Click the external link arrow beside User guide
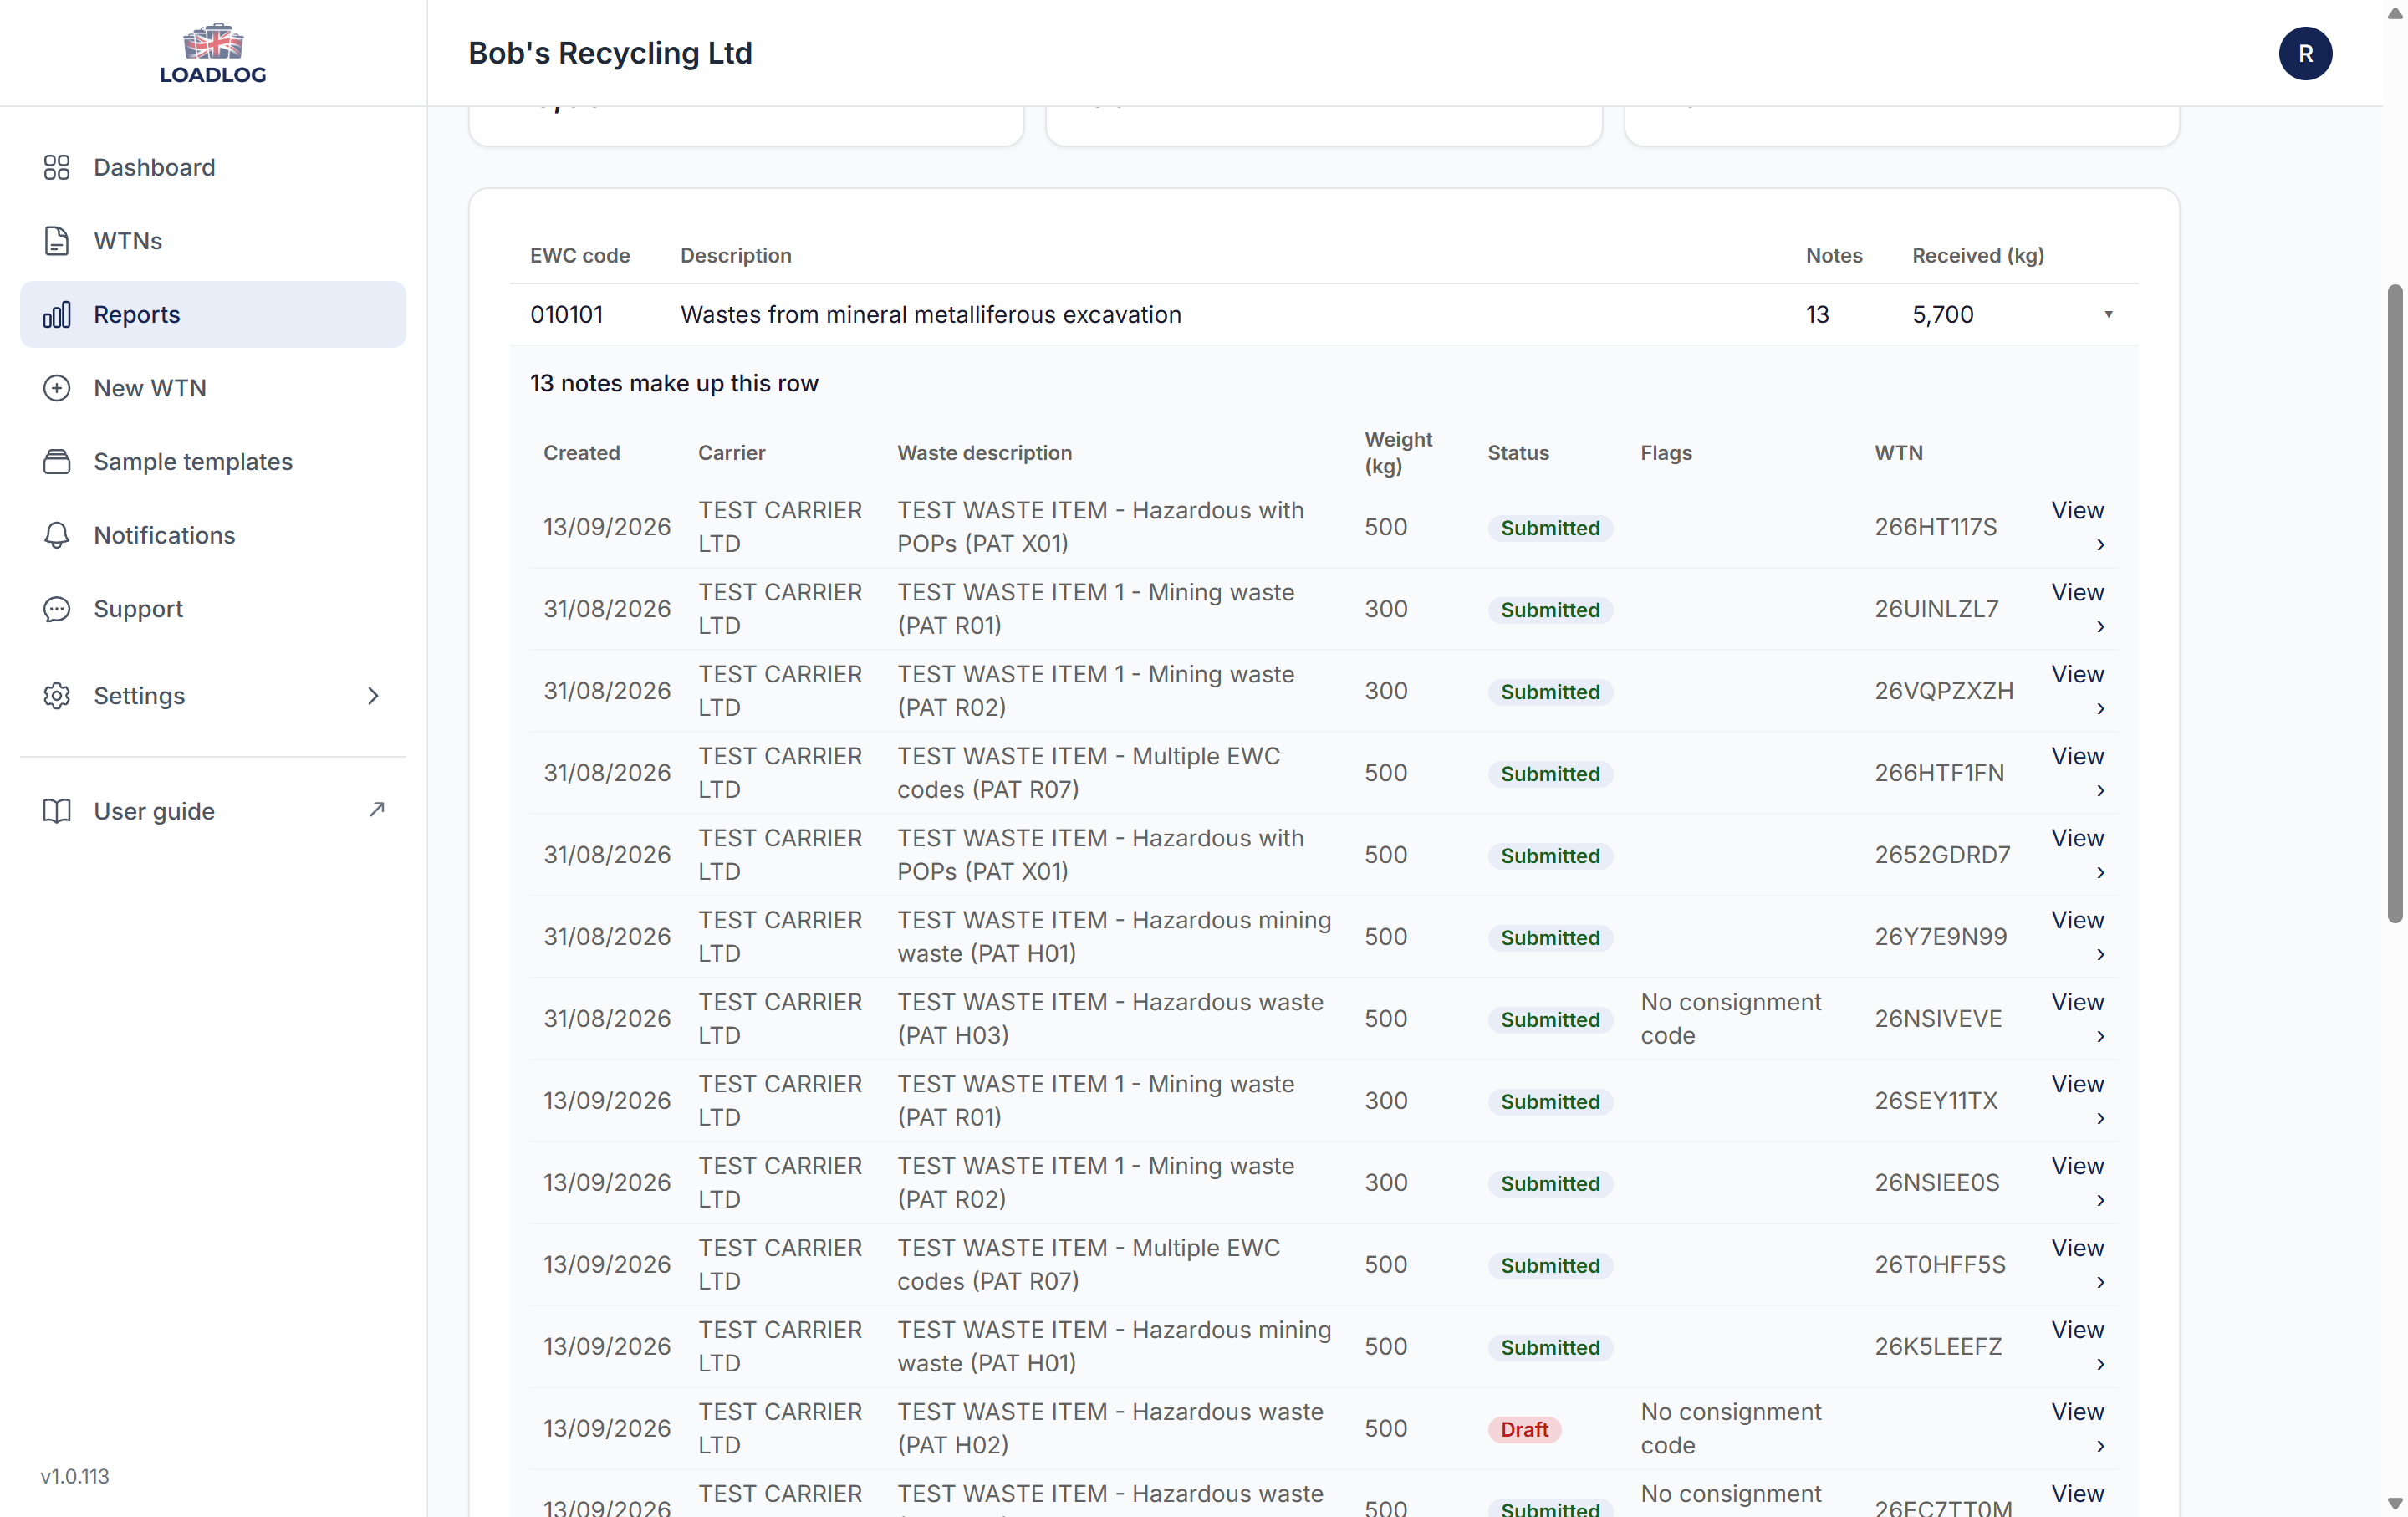Image resolution: width=2408 pixels, height=1517 pixels. 376,809
